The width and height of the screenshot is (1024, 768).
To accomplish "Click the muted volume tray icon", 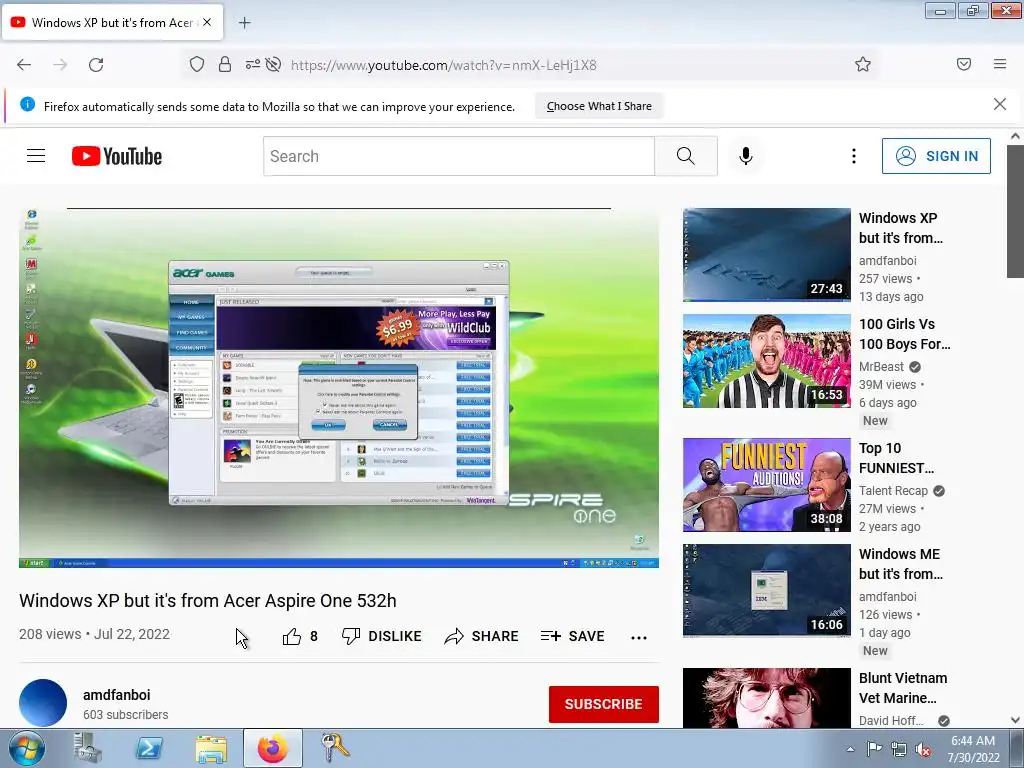I will point(923,749).
